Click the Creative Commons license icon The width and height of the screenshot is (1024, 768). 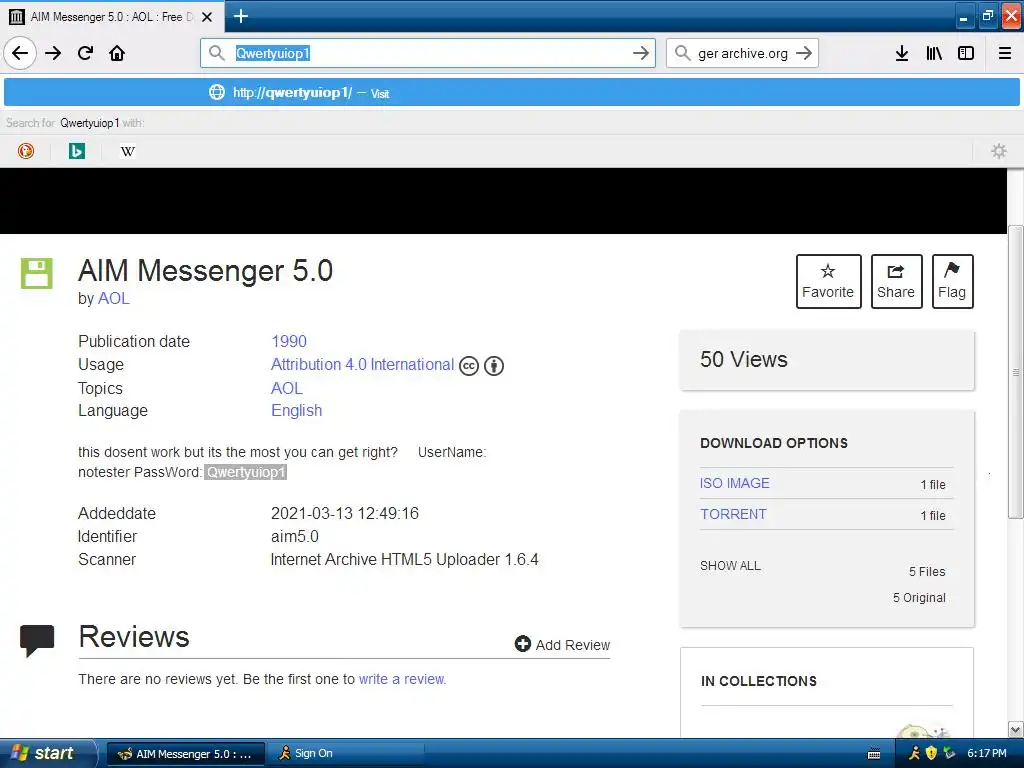pos(469,366)
